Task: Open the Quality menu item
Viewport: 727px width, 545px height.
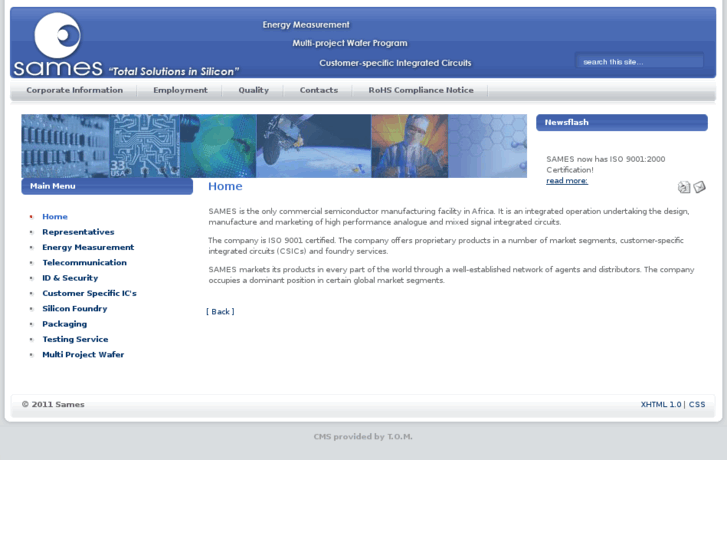Action: point(254,90)
